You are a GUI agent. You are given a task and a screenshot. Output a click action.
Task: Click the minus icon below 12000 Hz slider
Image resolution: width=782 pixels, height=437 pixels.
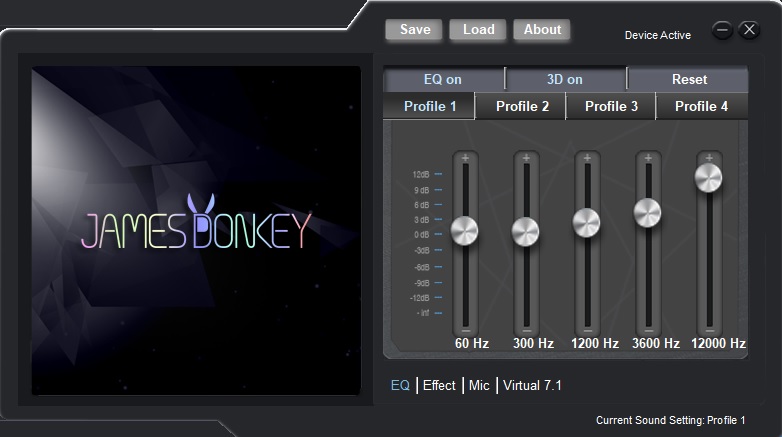coord(710,331)
